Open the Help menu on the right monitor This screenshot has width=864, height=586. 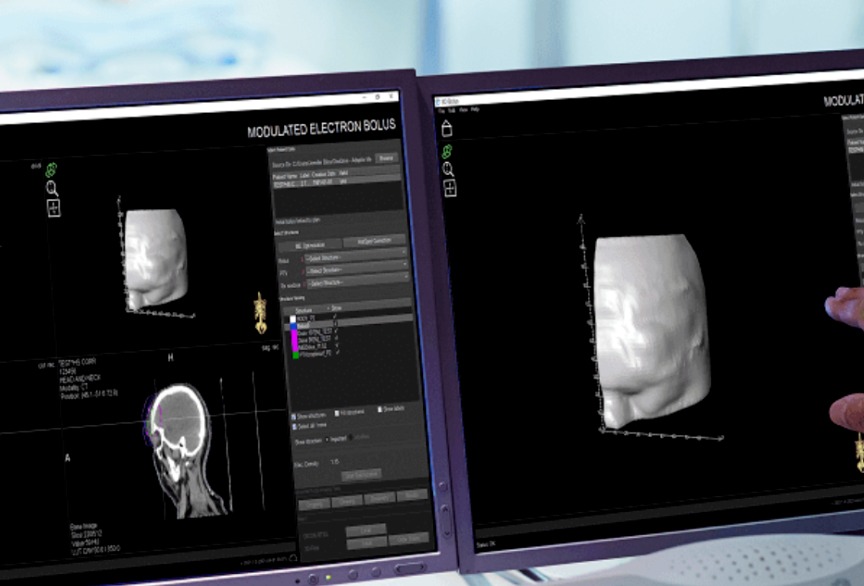coord(475,109)
